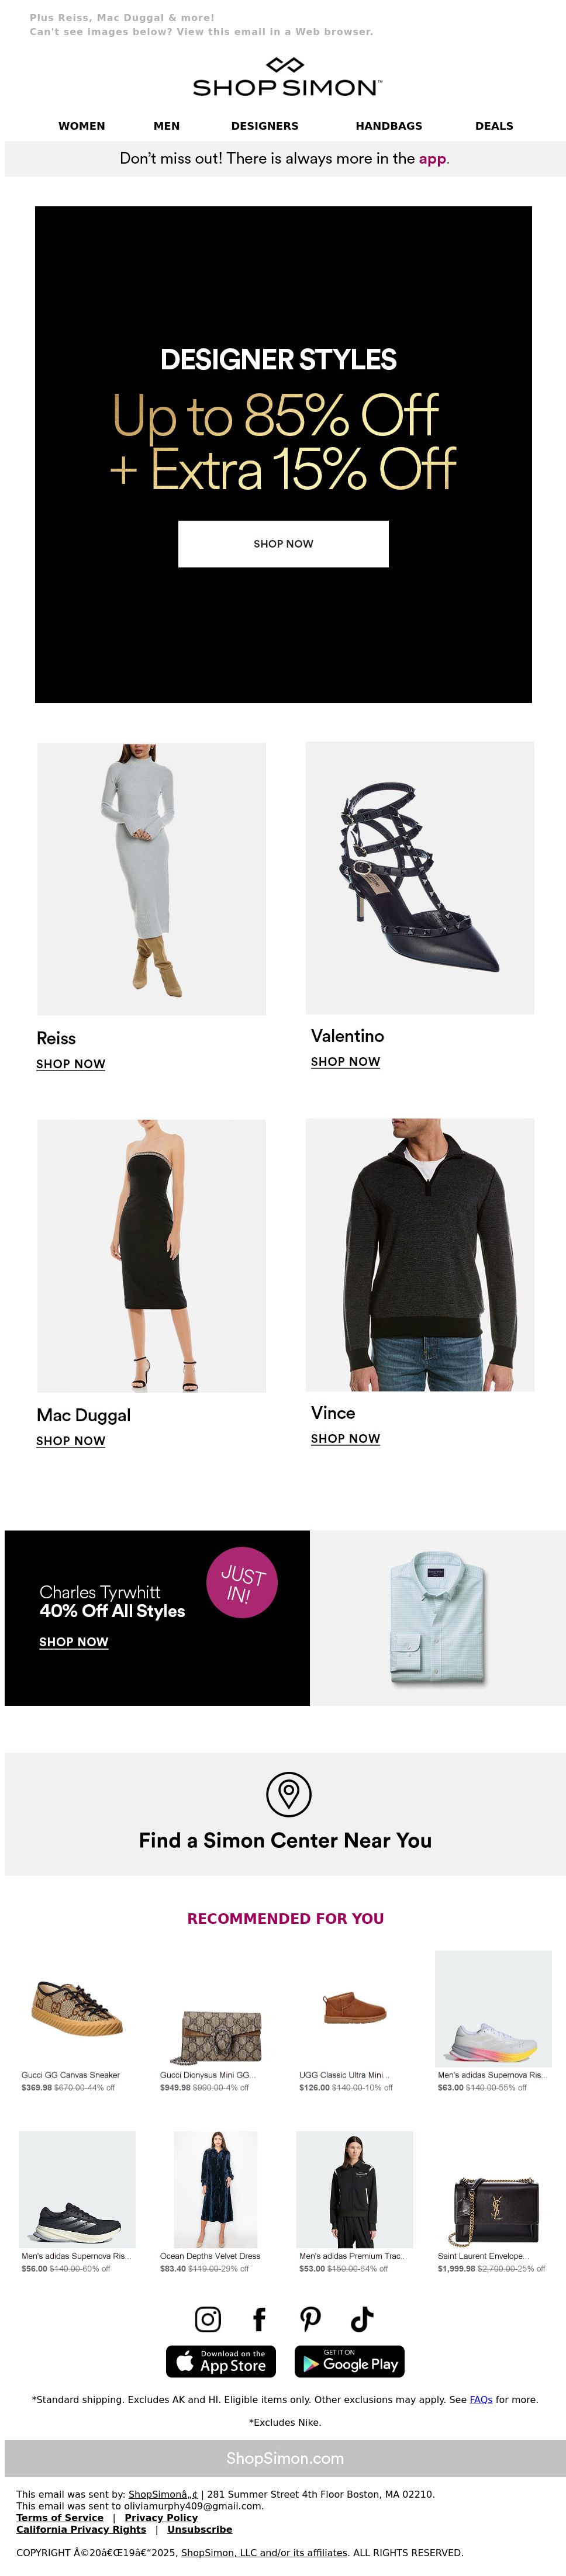Open the Facebook social icon
Image resolution: width=566 pixels, height=2576 pixels.
pyautogui.click(x=259, y=2318)
